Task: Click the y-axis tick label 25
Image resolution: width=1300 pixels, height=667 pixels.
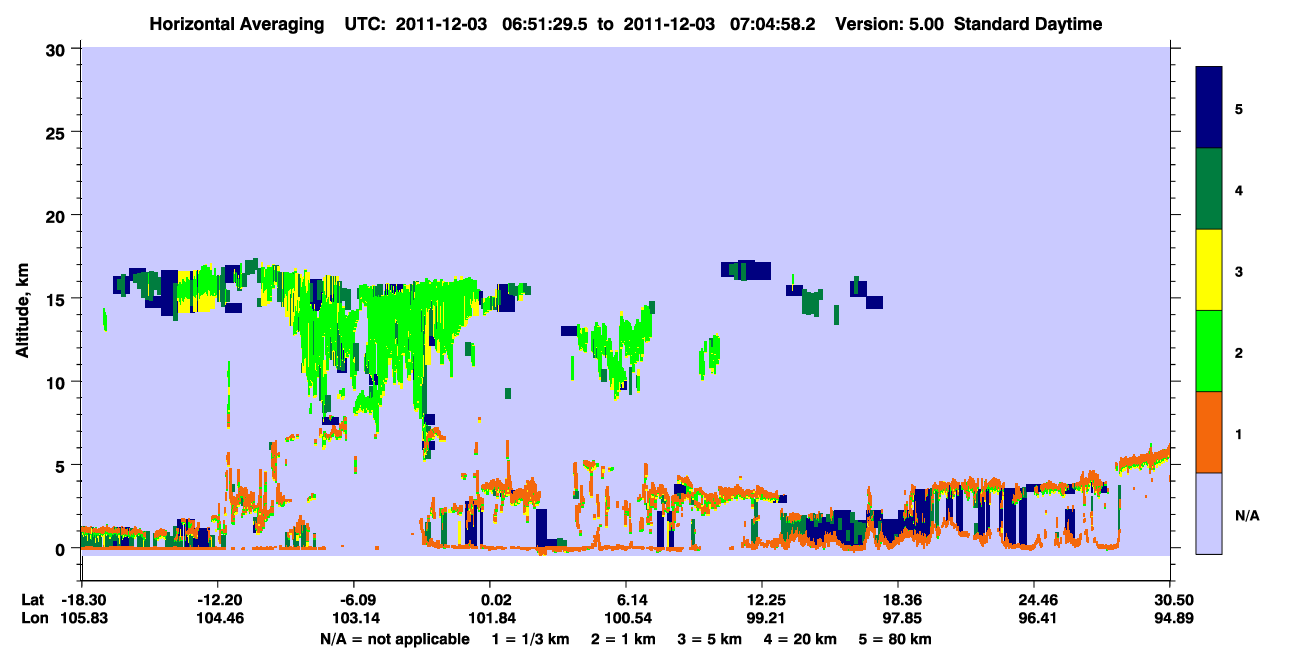Action: (x=58, y=132)
